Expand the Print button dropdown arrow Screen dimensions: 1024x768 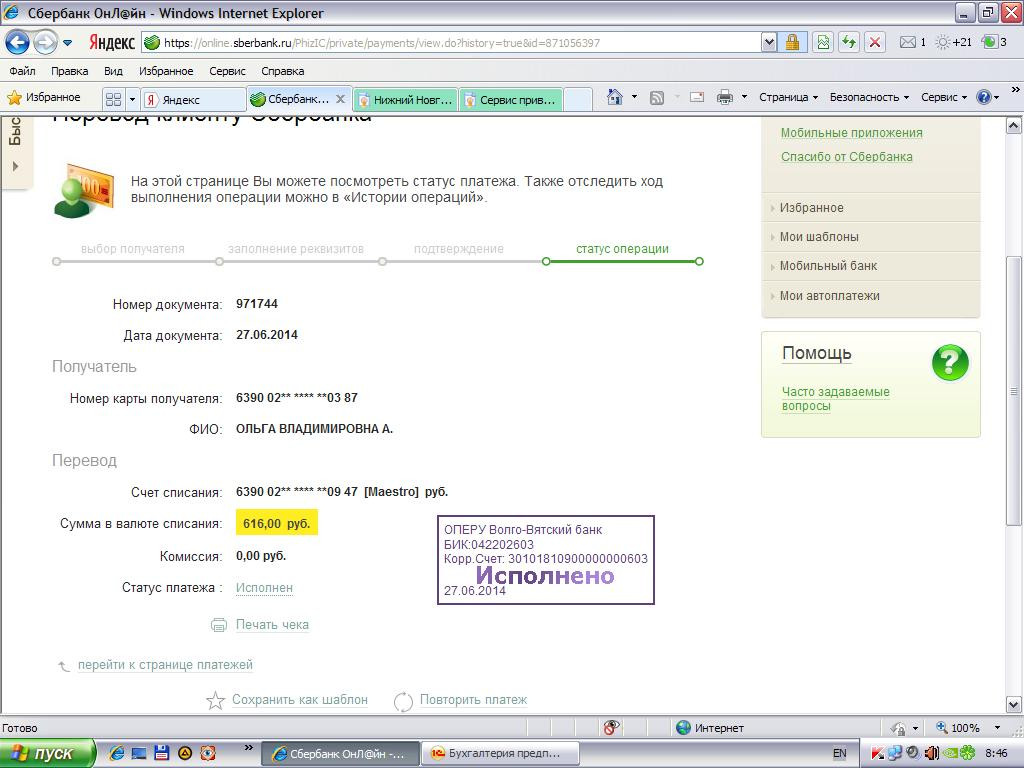tap(744, 97)
